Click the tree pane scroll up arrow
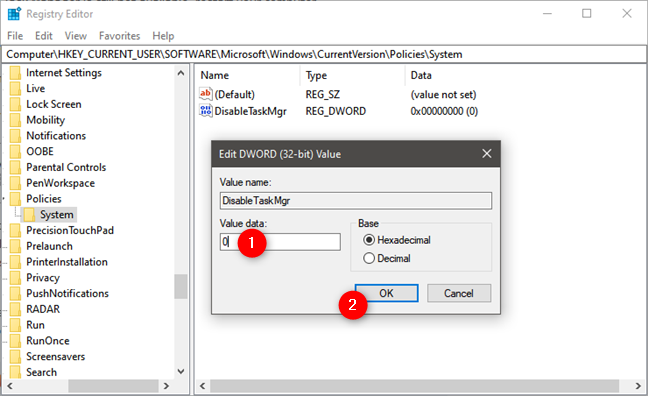 pyautogui.click(x=181, y=73)
